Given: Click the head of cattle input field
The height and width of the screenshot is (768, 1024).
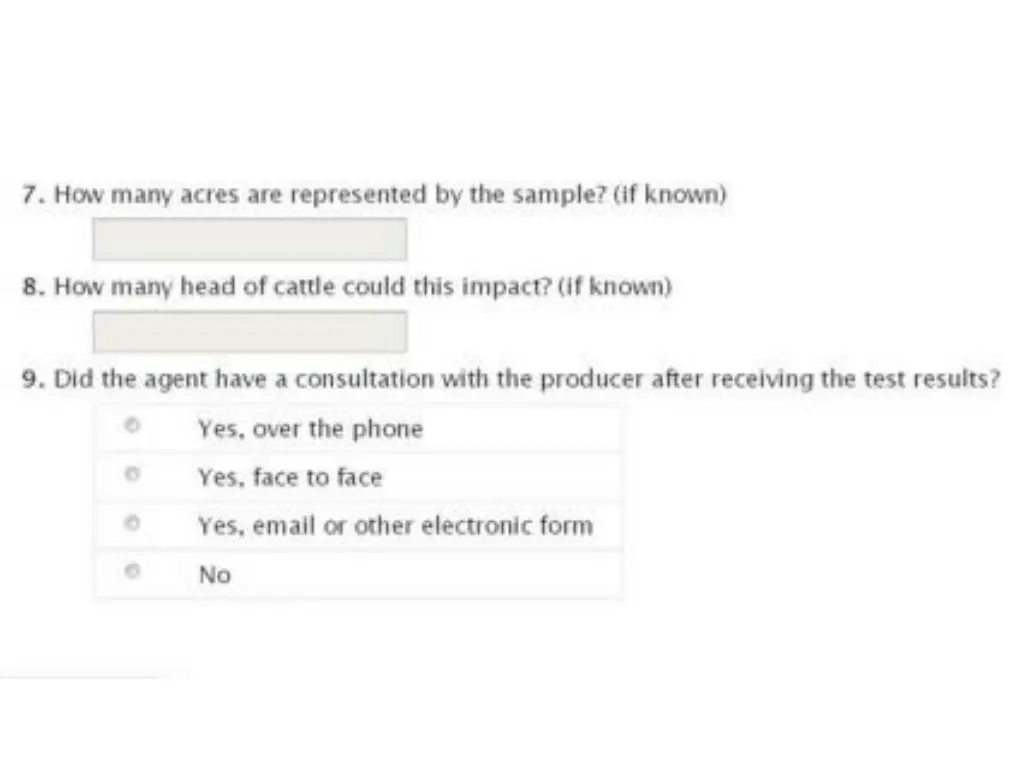Looking at the screenshot, I should (249, 332).
